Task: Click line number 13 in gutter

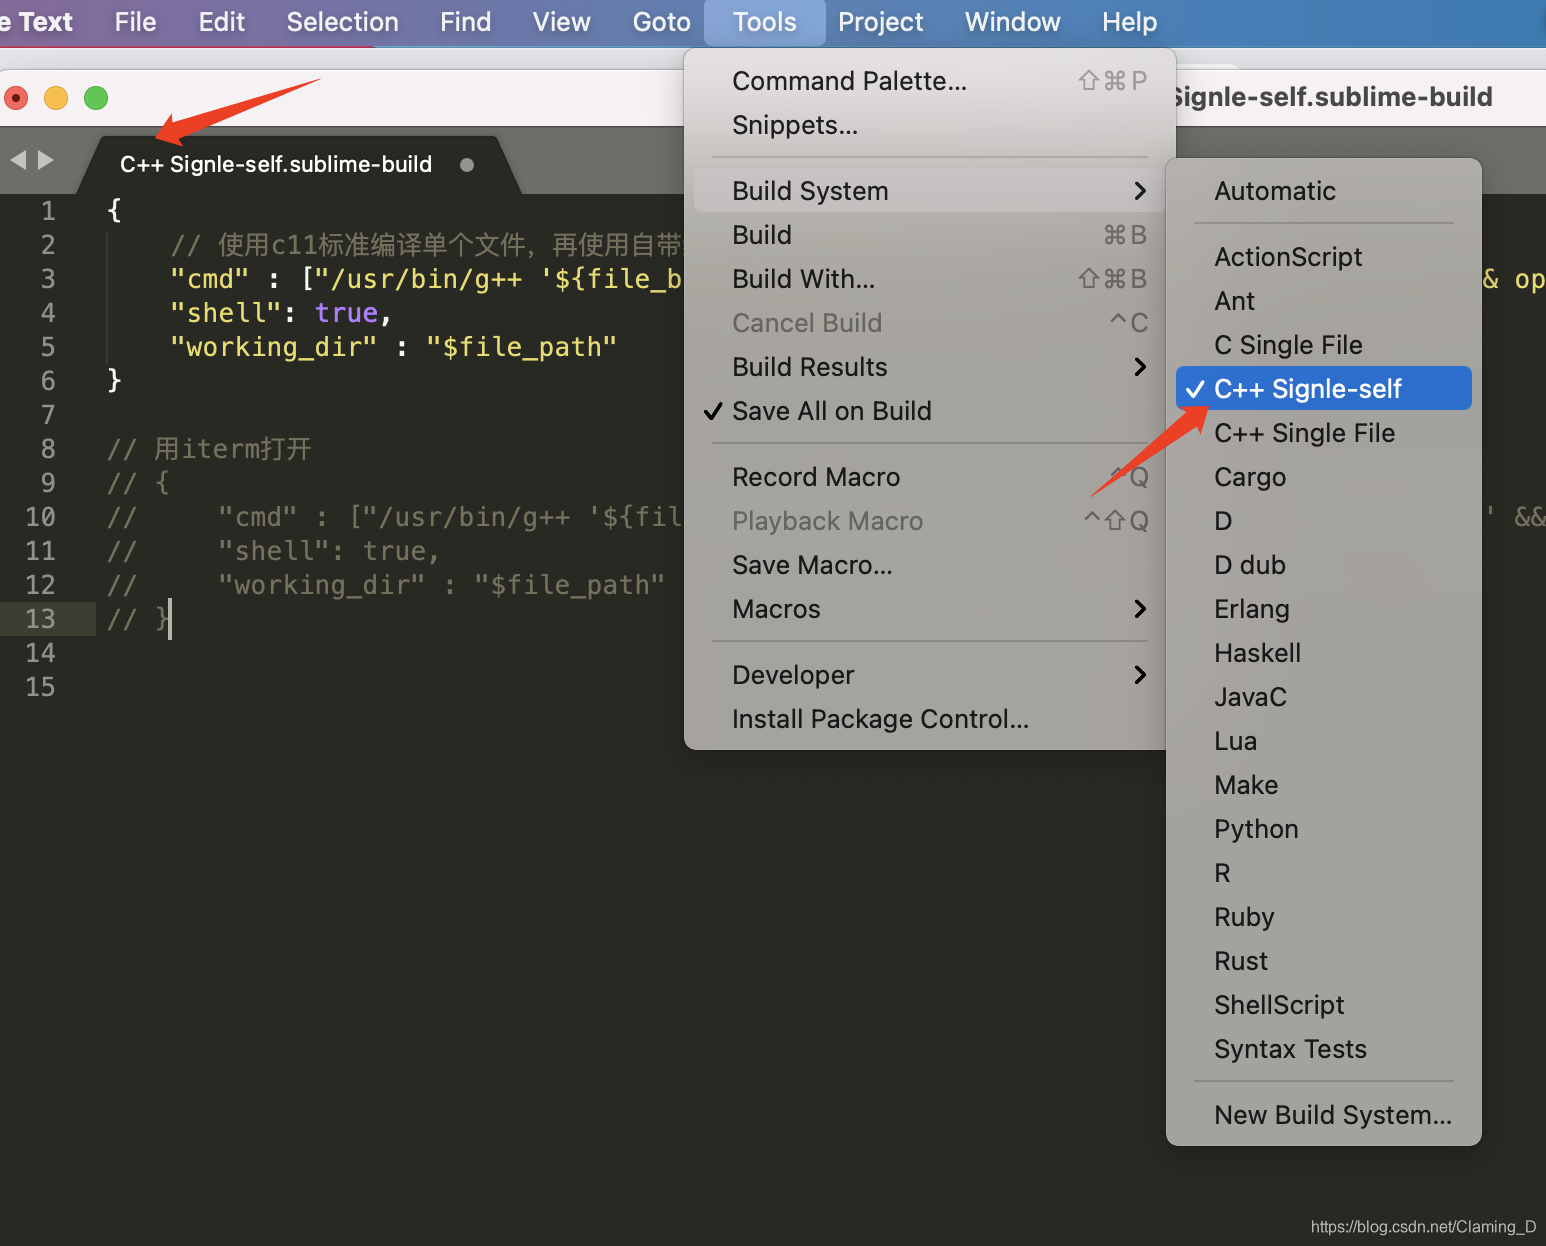Action: tap(40, 619)
